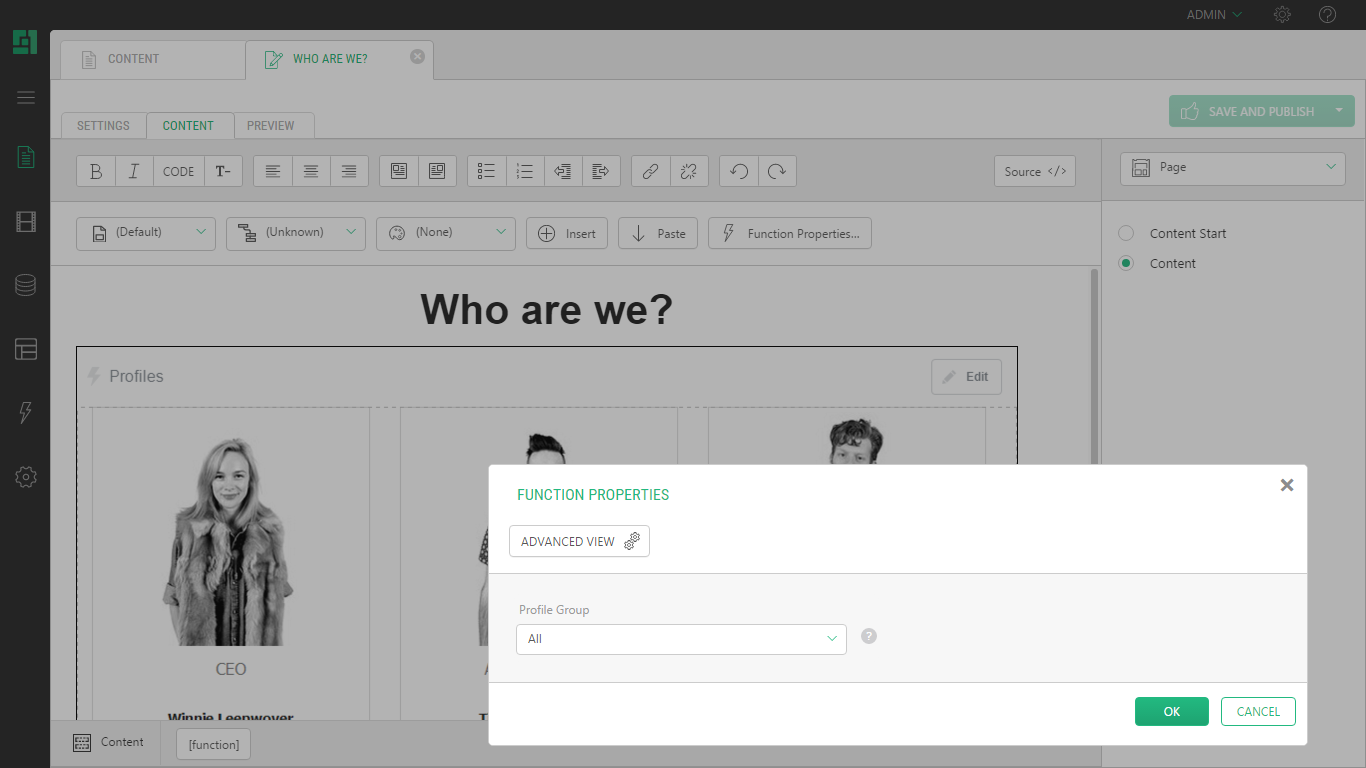This screenshot has width=1366, height=768.
Task: Click the help question mark beside Profile Group
Action: tap(869, 636)
